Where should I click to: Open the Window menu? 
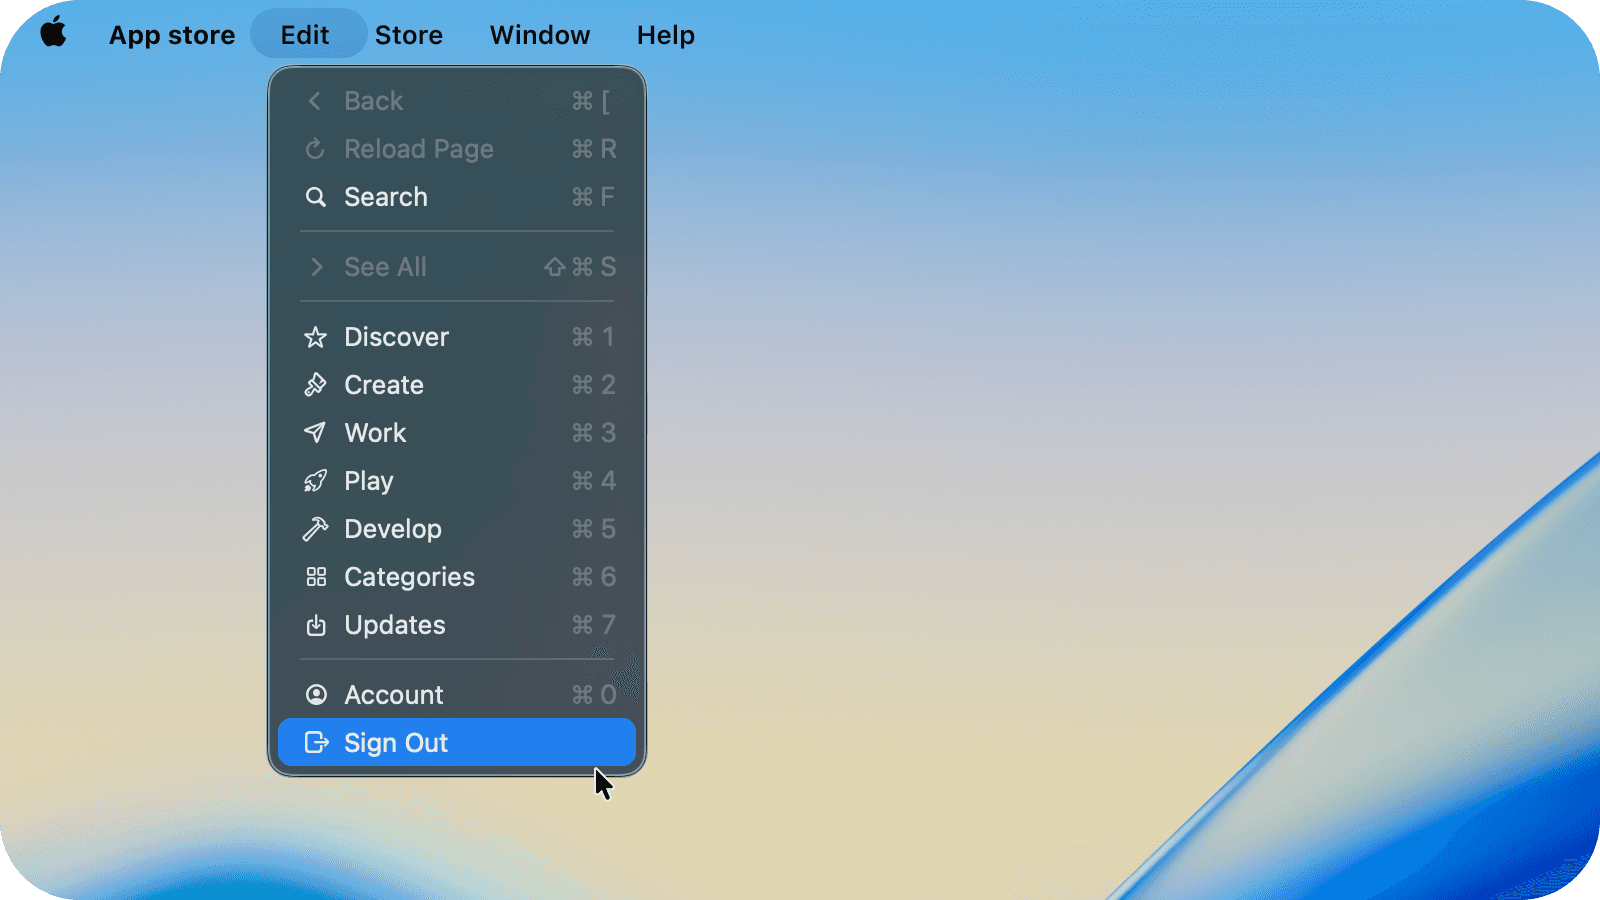point(540,35)
